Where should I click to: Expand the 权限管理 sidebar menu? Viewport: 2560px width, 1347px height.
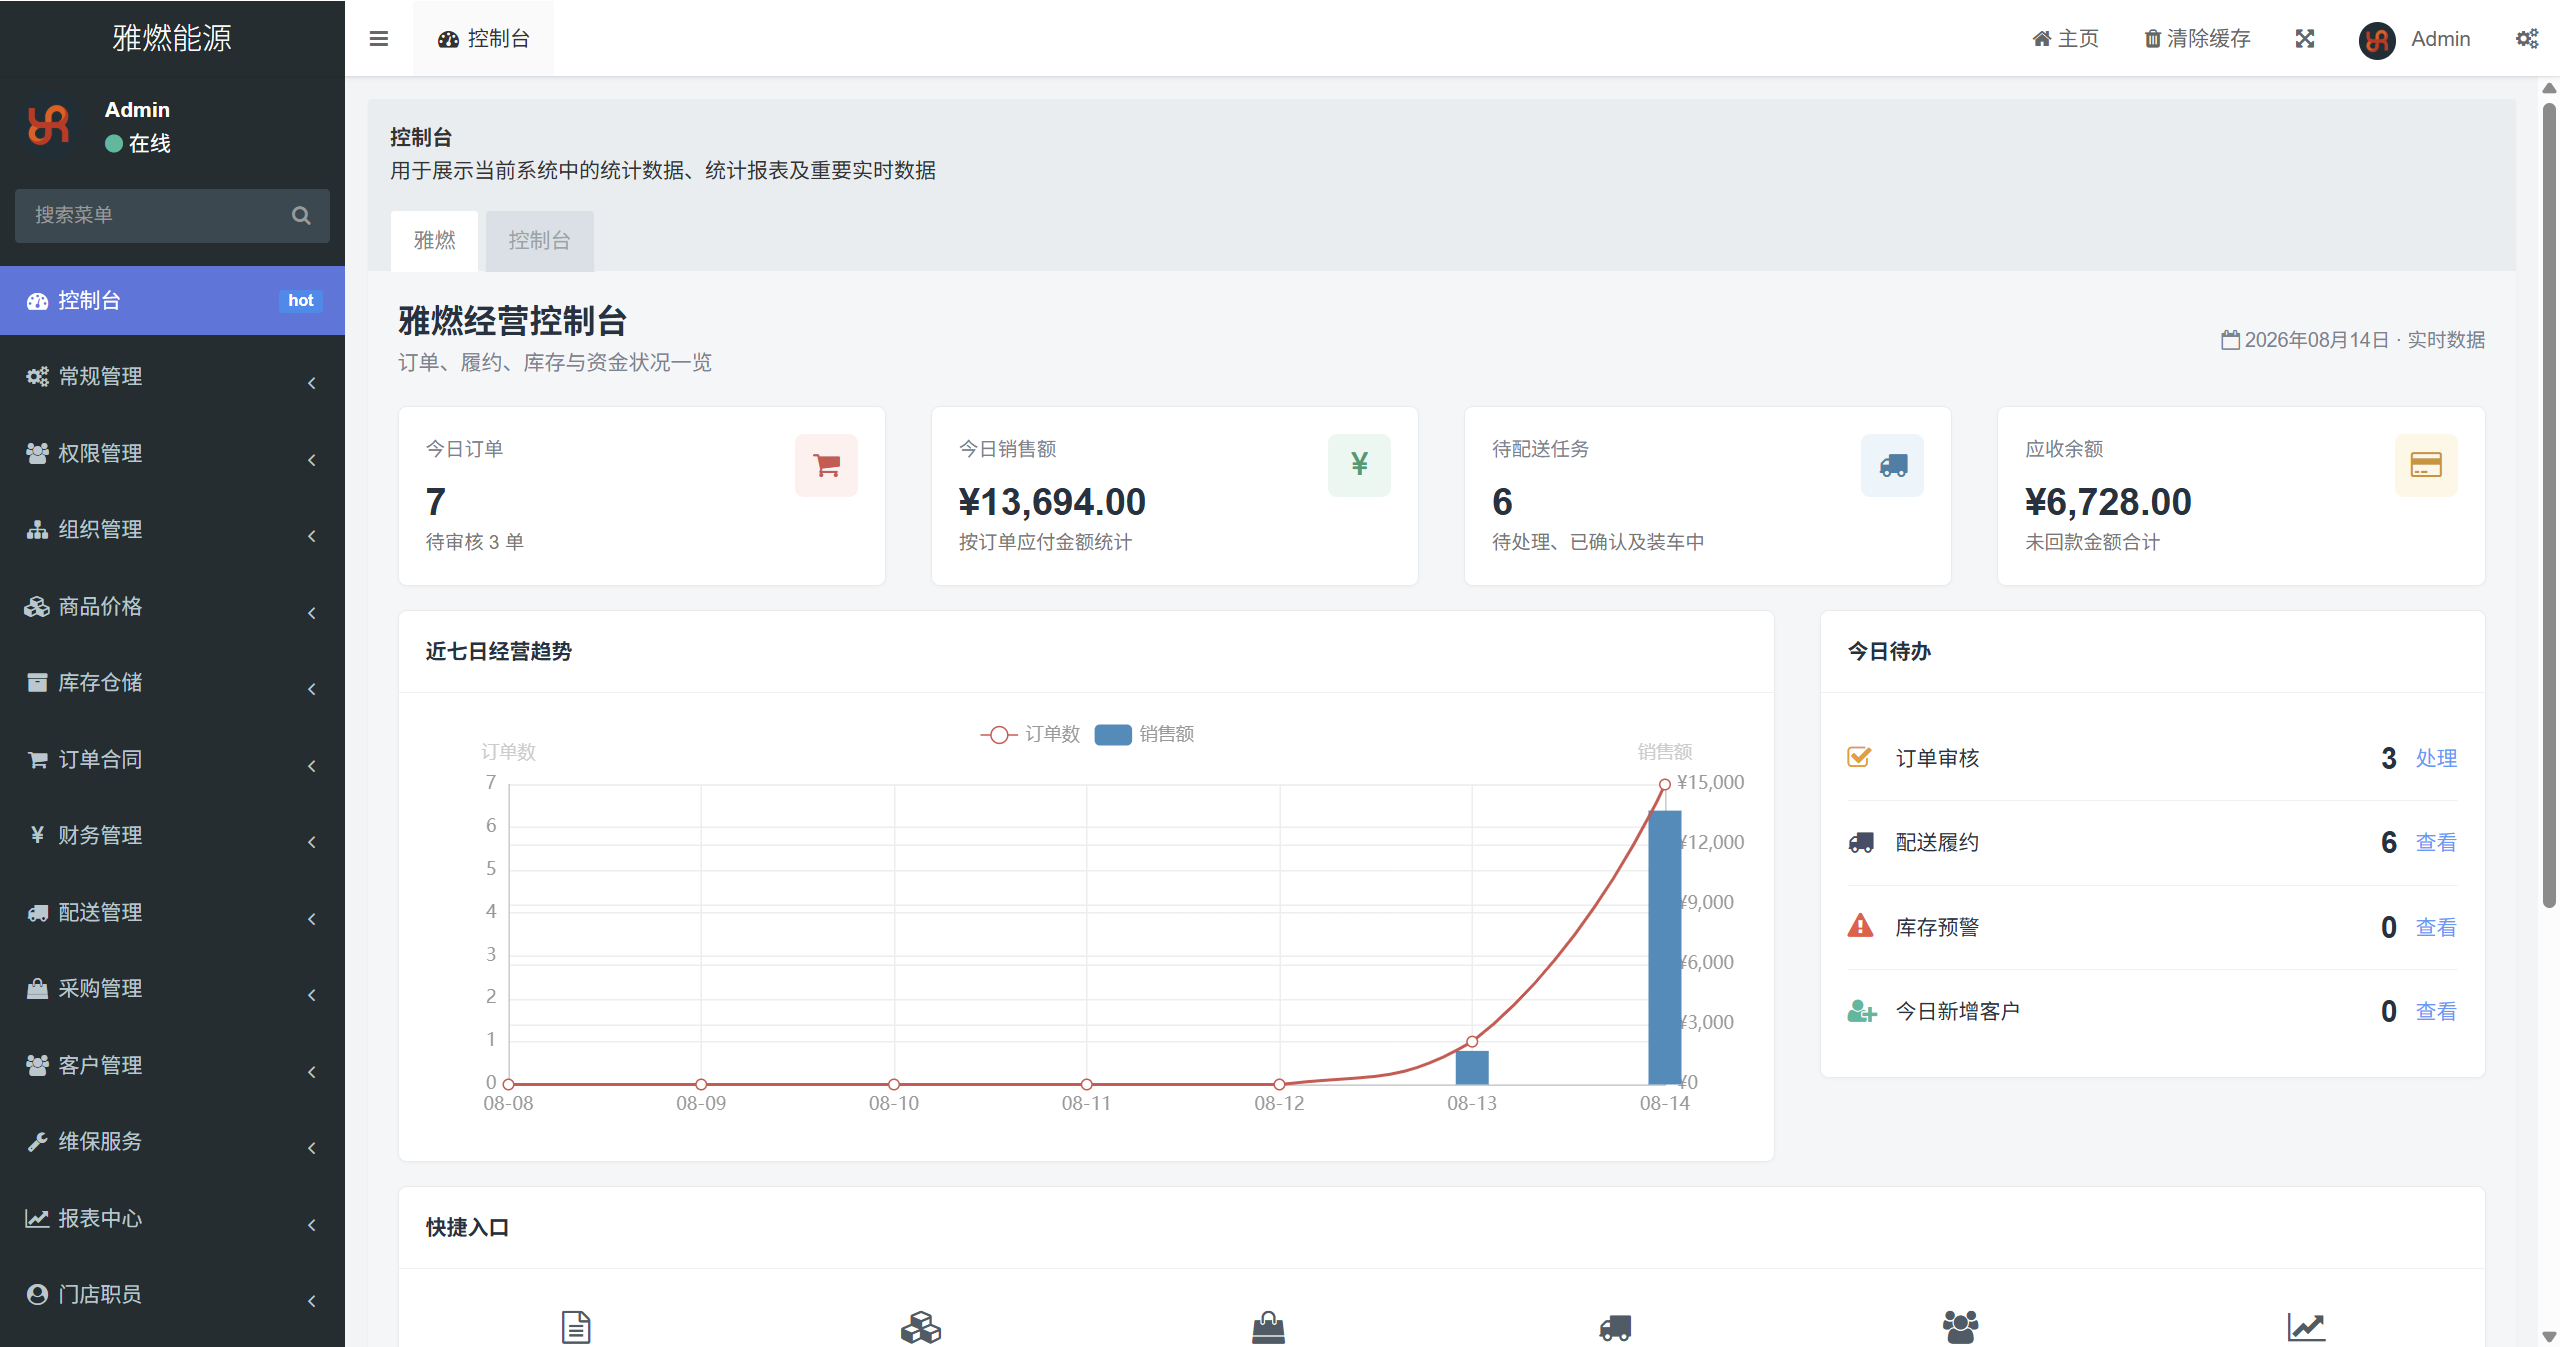172,454
